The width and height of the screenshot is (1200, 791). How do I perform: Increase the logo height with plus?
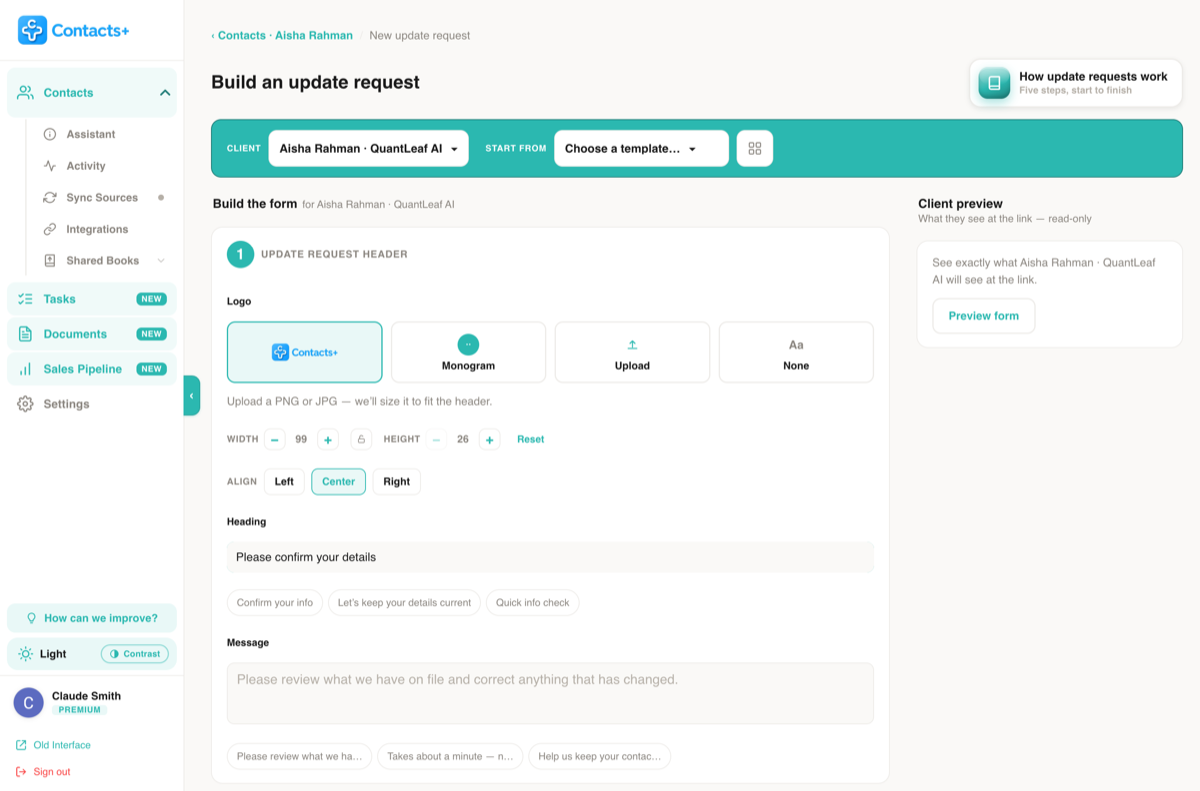pyautogui.click(x=489, y=439)
